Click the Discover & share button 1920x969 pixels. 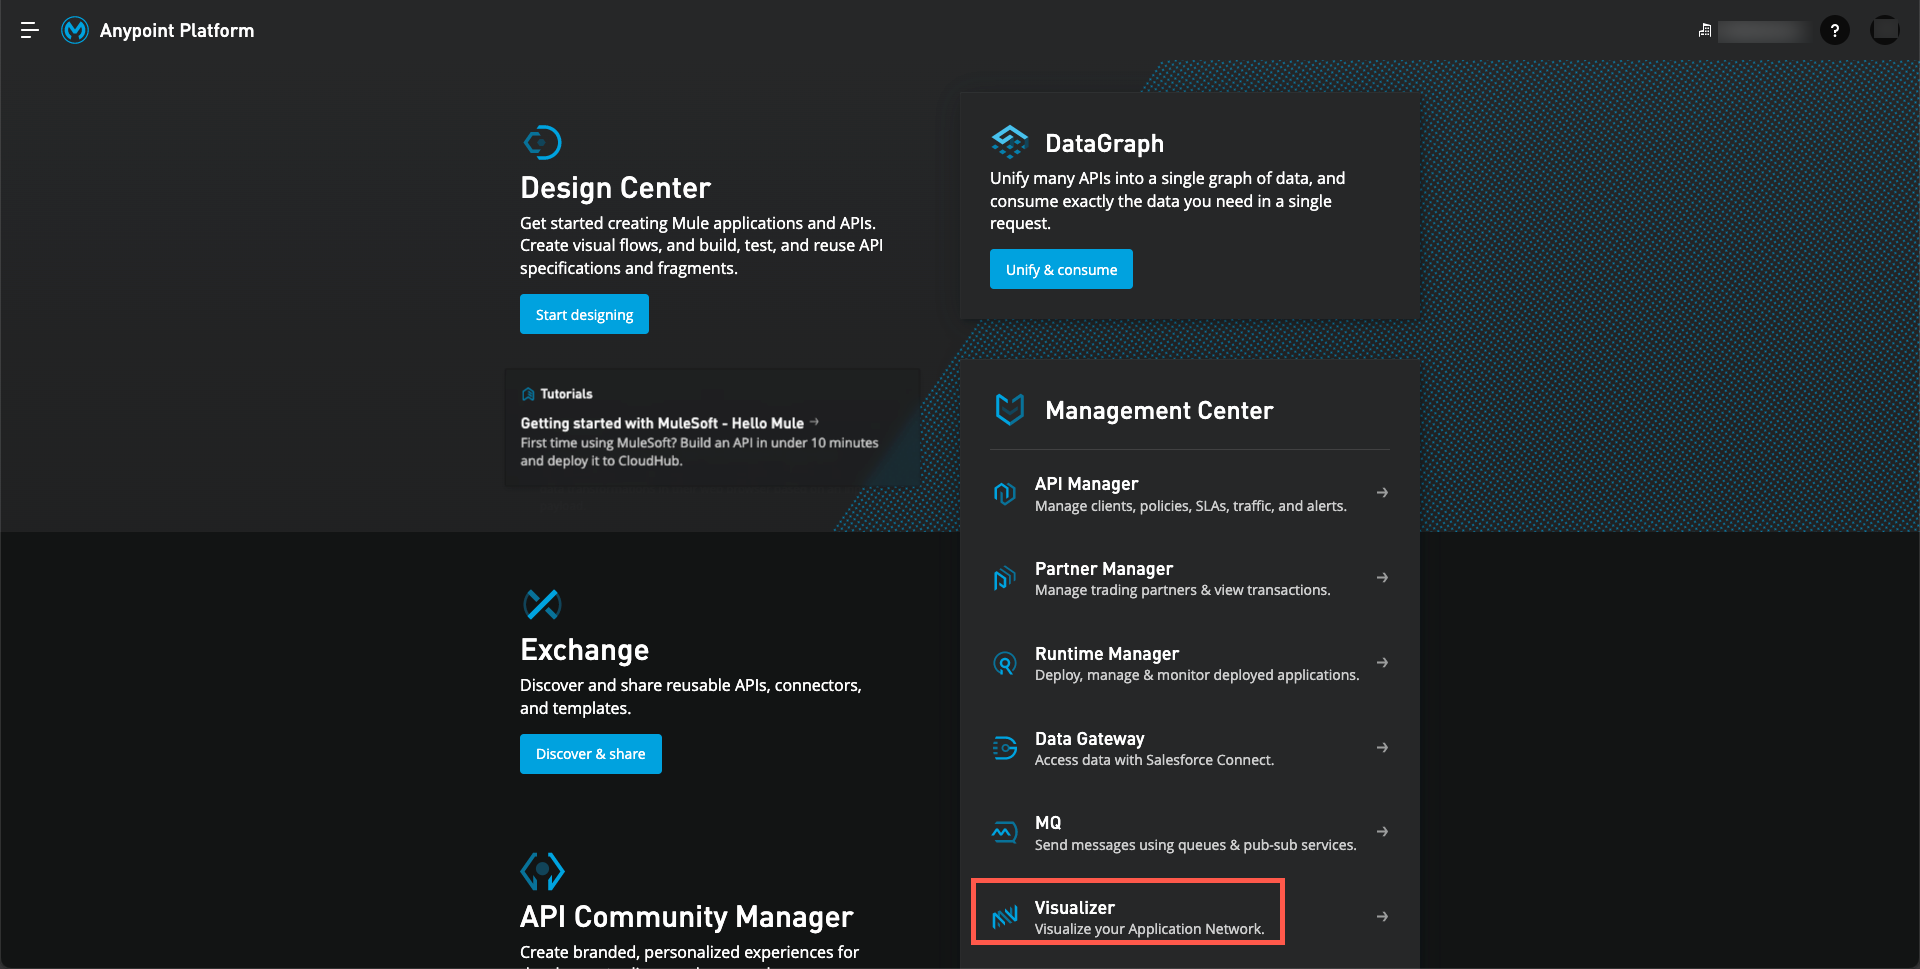[590, 754]
